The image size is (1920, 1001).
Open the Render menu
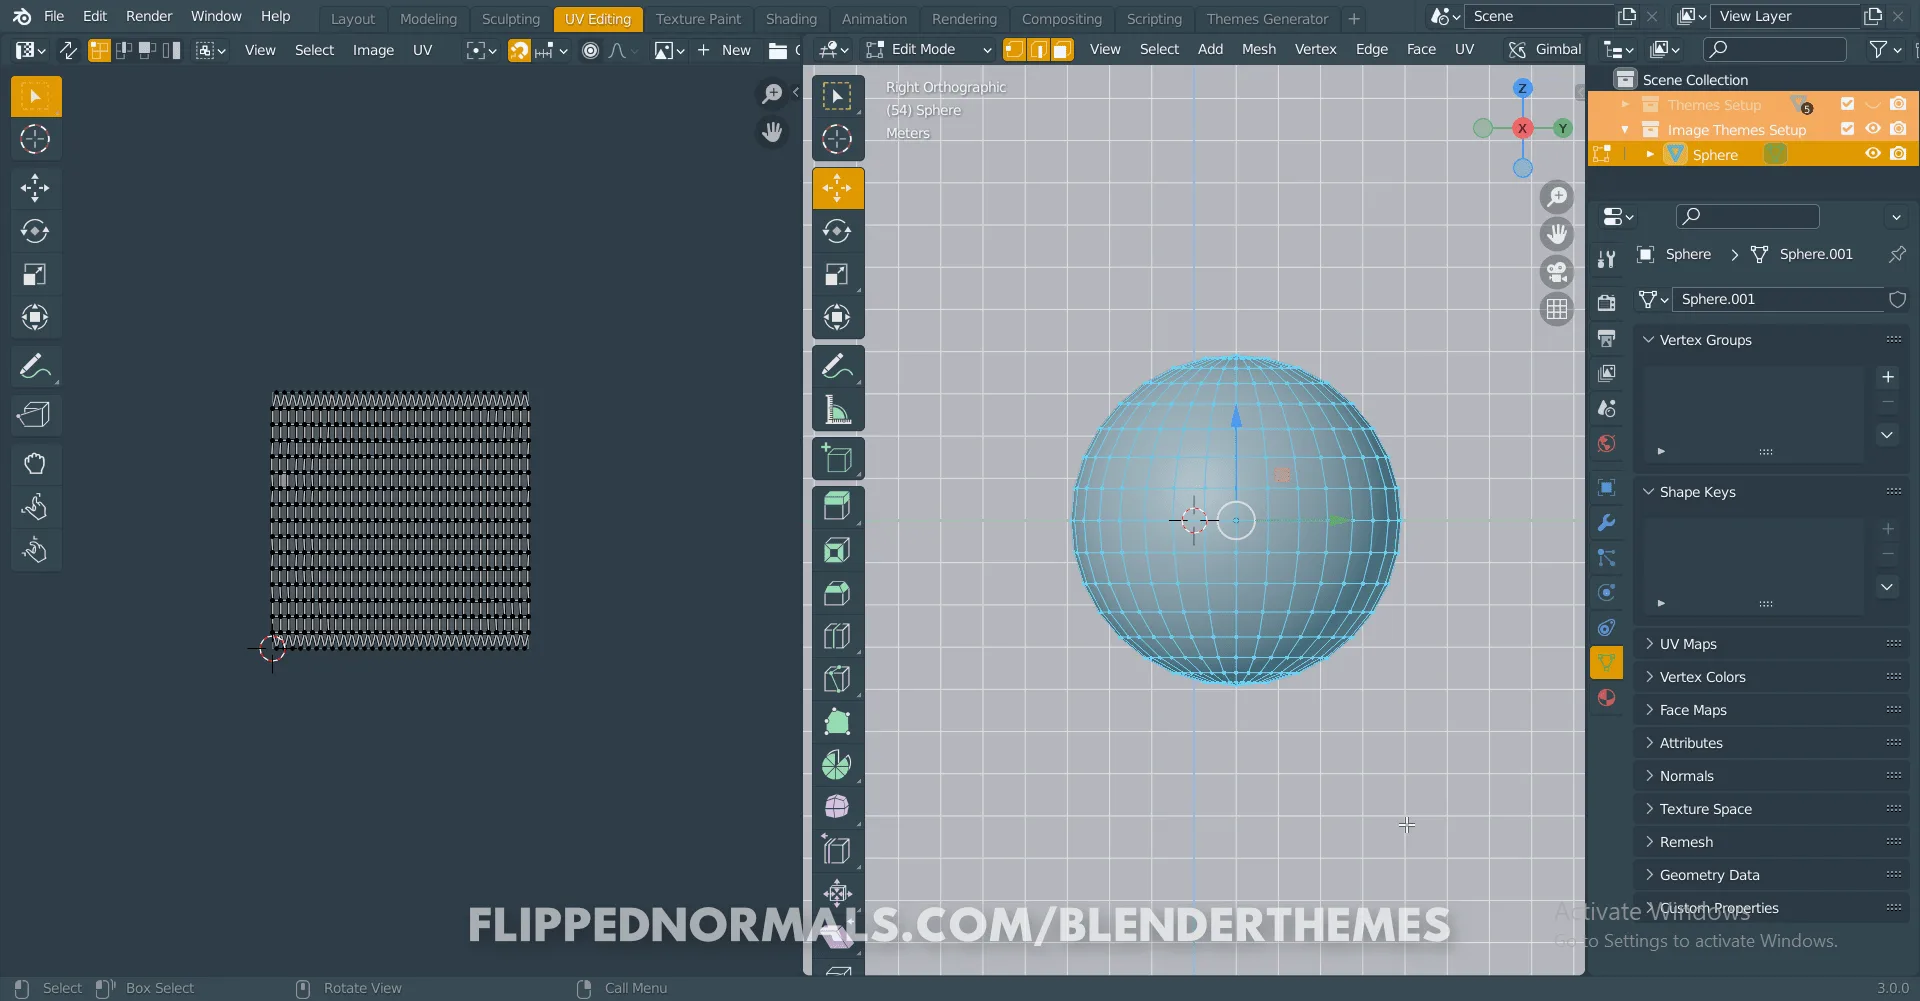click(x=149, y=16)
